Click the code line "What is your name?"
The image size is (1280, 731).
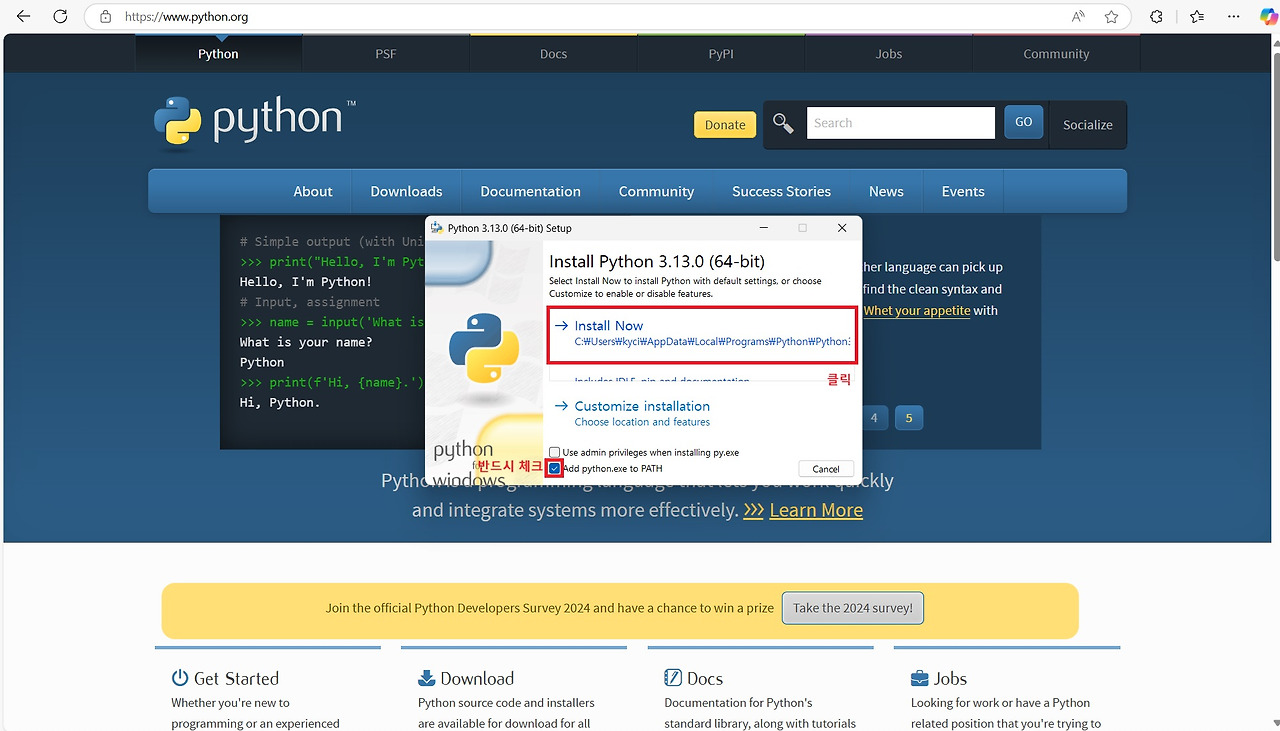pos(306,342)
